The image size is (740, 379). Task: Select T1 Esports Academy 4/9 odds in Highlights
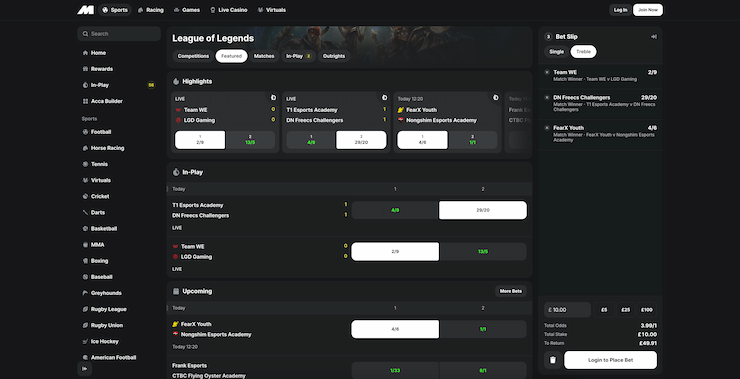(311, 140)
